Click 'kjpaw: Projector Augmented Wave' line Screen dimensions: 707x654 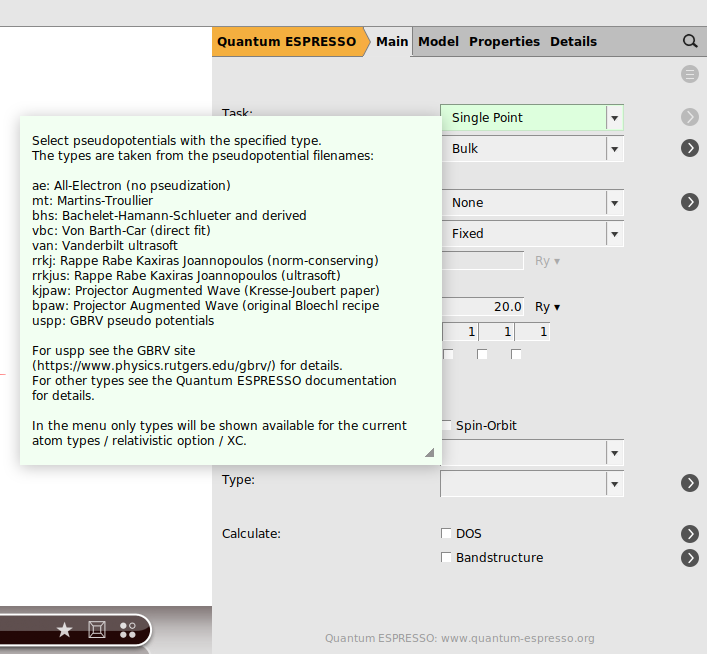tap(206, 290)
